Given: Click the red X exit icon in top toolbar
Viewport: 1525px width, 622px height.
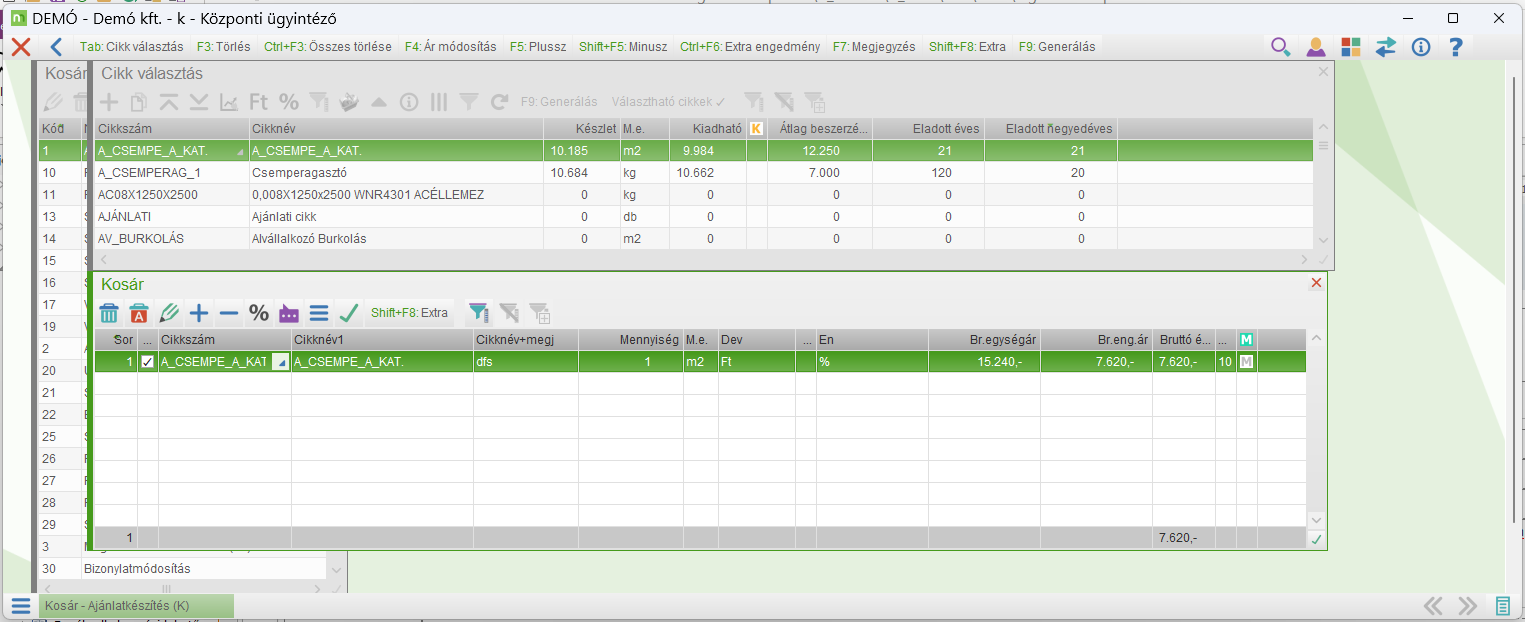Looking at the screenshot, I should (x=20, y=47).
